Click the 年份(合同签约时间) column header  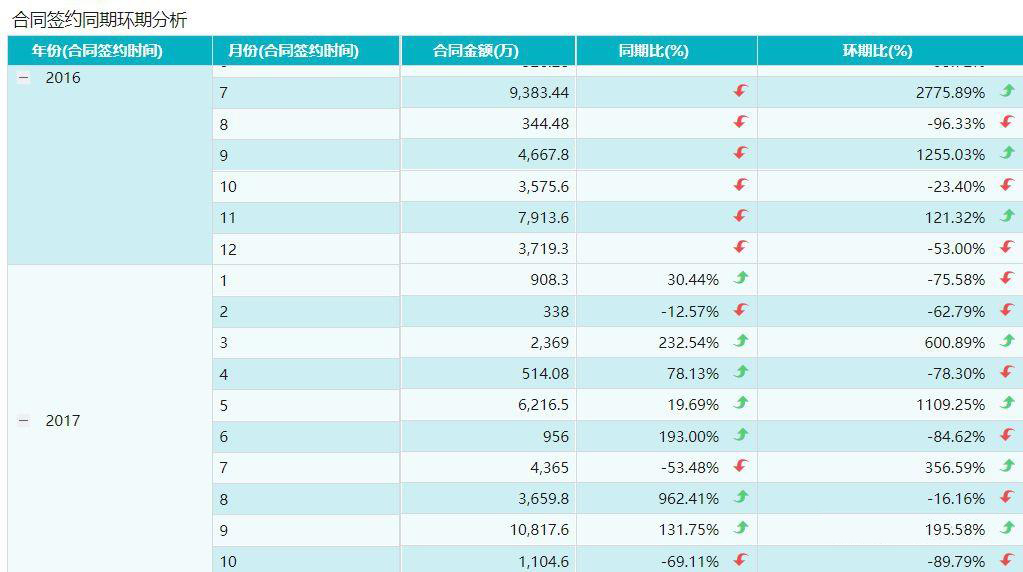(x=97, y=51)
